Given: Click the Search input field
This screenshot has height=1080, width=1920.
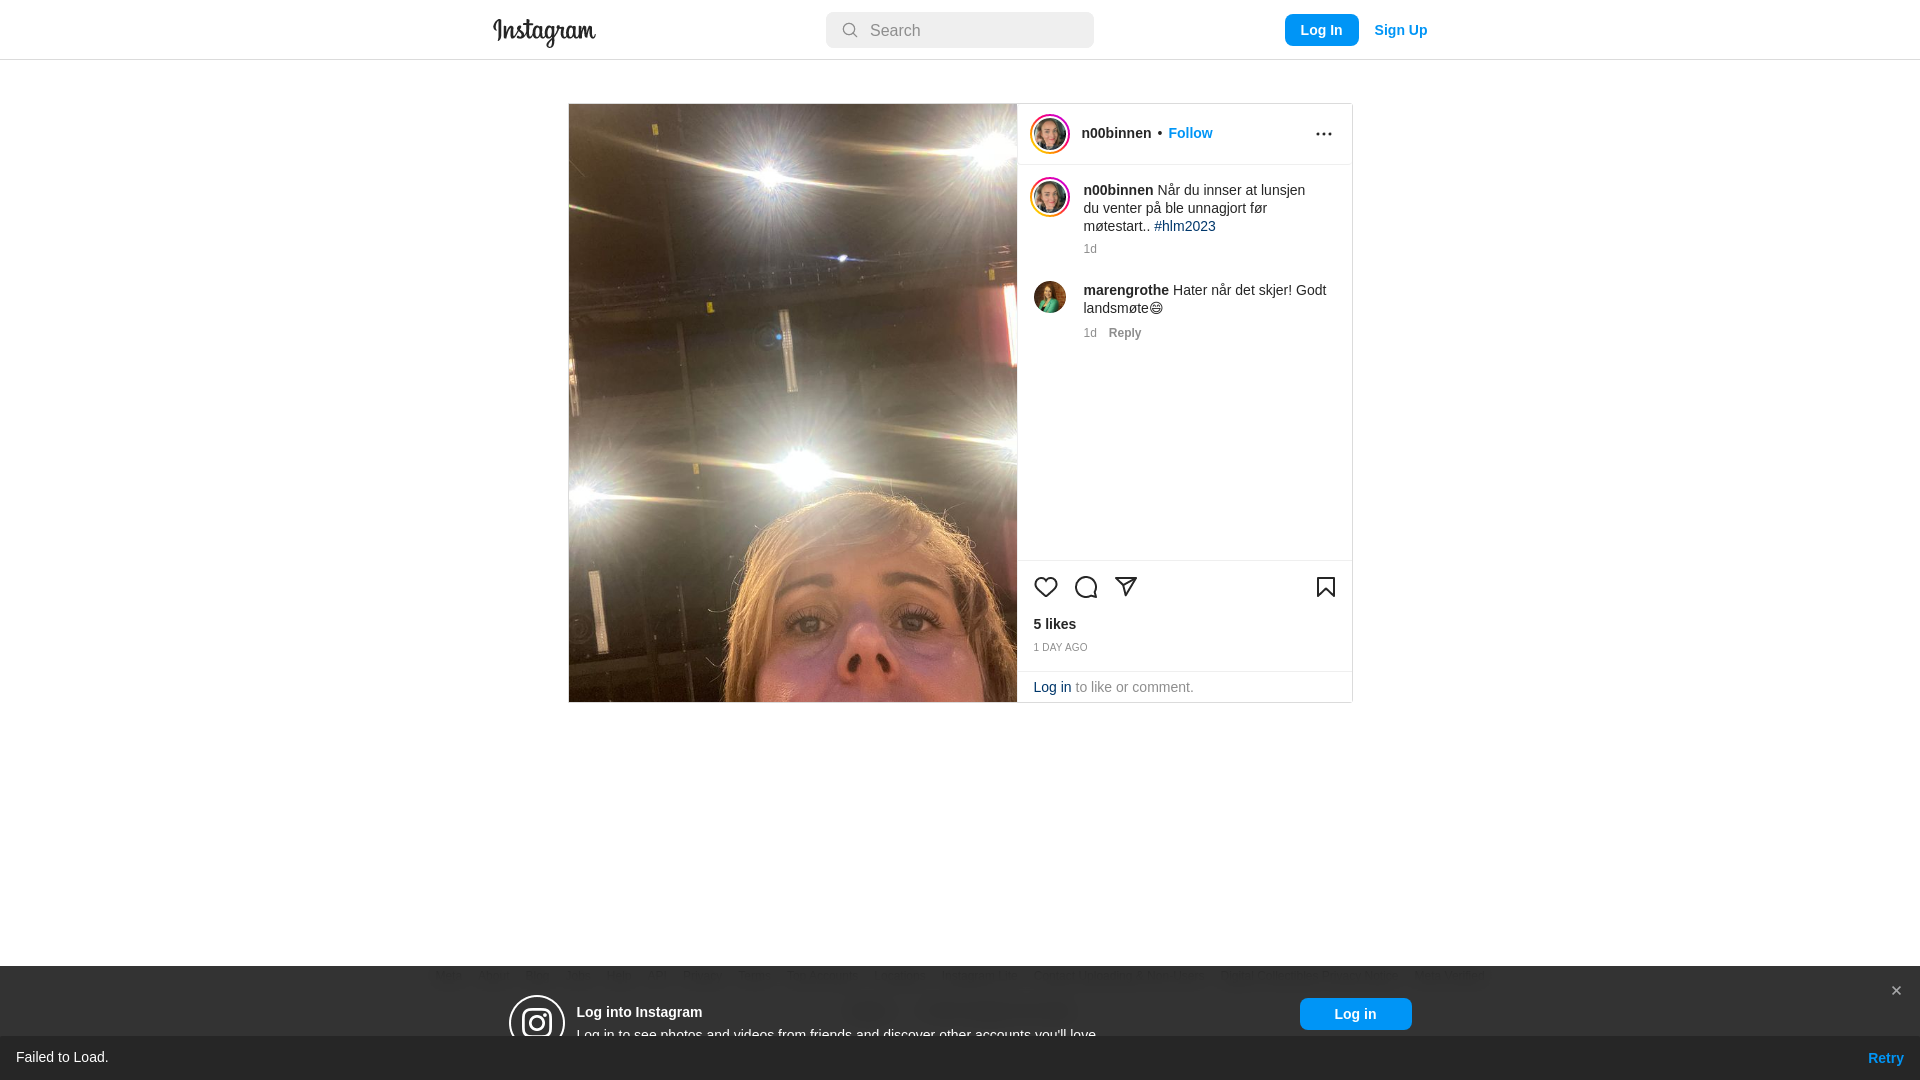Looking at the screenshot, I should [x=960, y=30].
